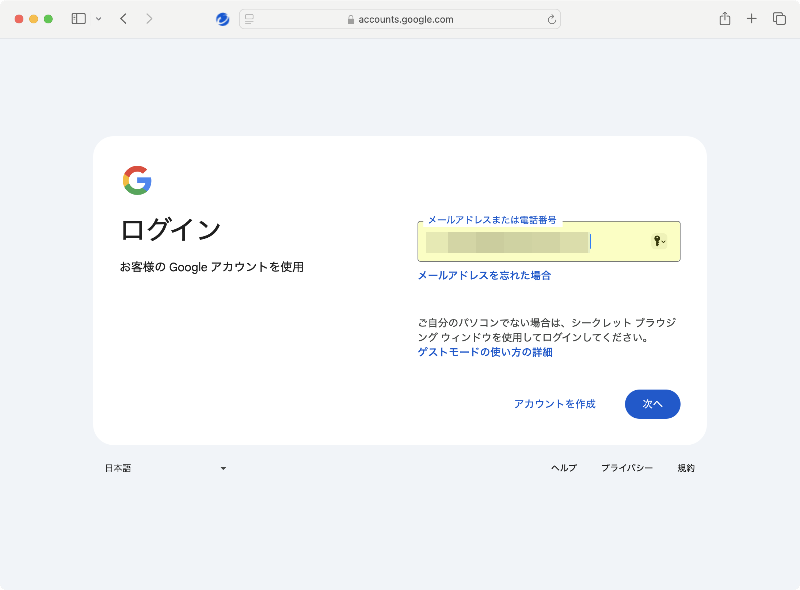Close the Safari window
The image size is (800, 590).
tap(19, 19)
